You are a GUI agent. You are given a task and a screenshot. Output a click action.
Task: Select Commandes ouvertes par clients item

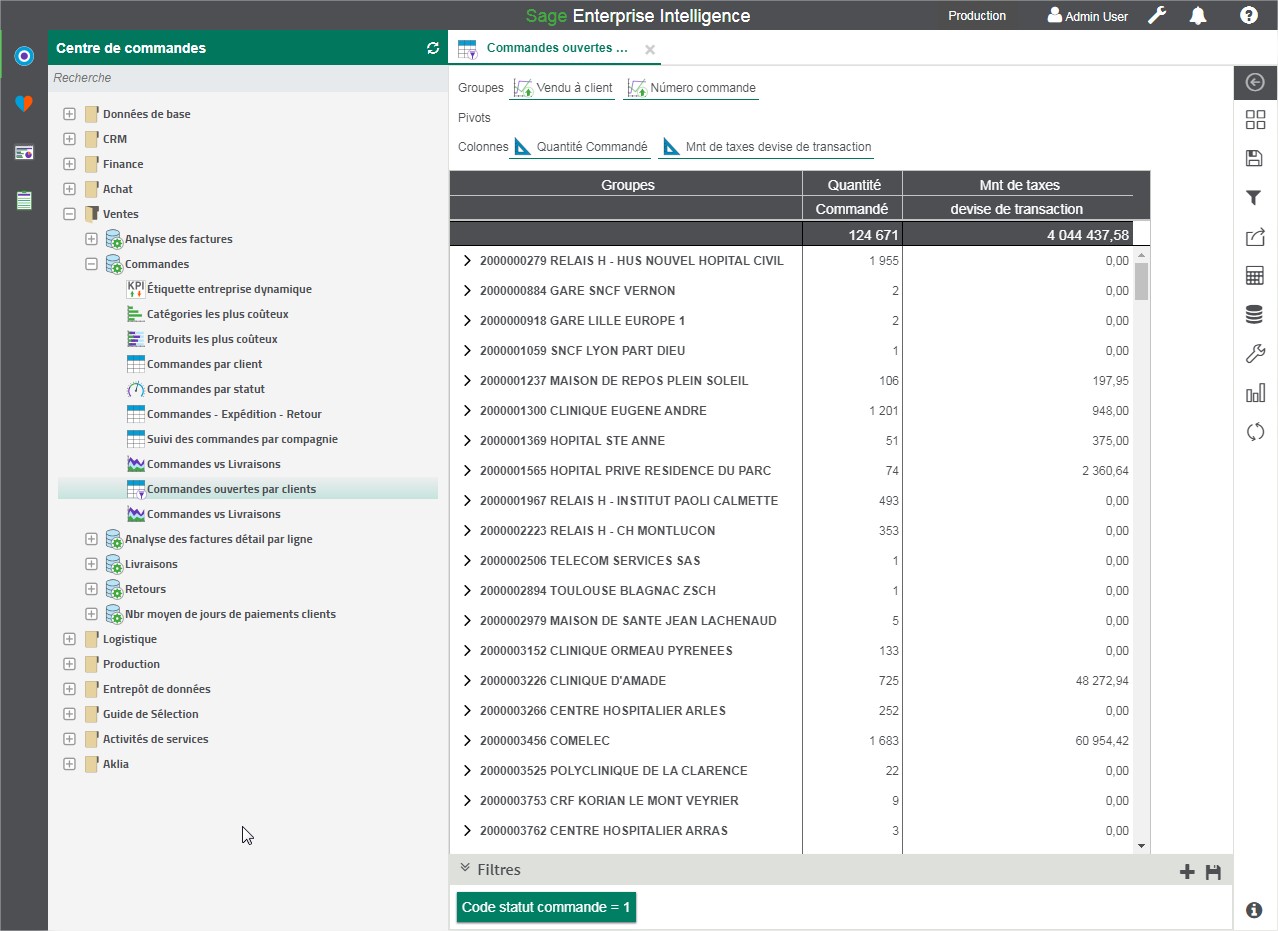tap(248, 489)
